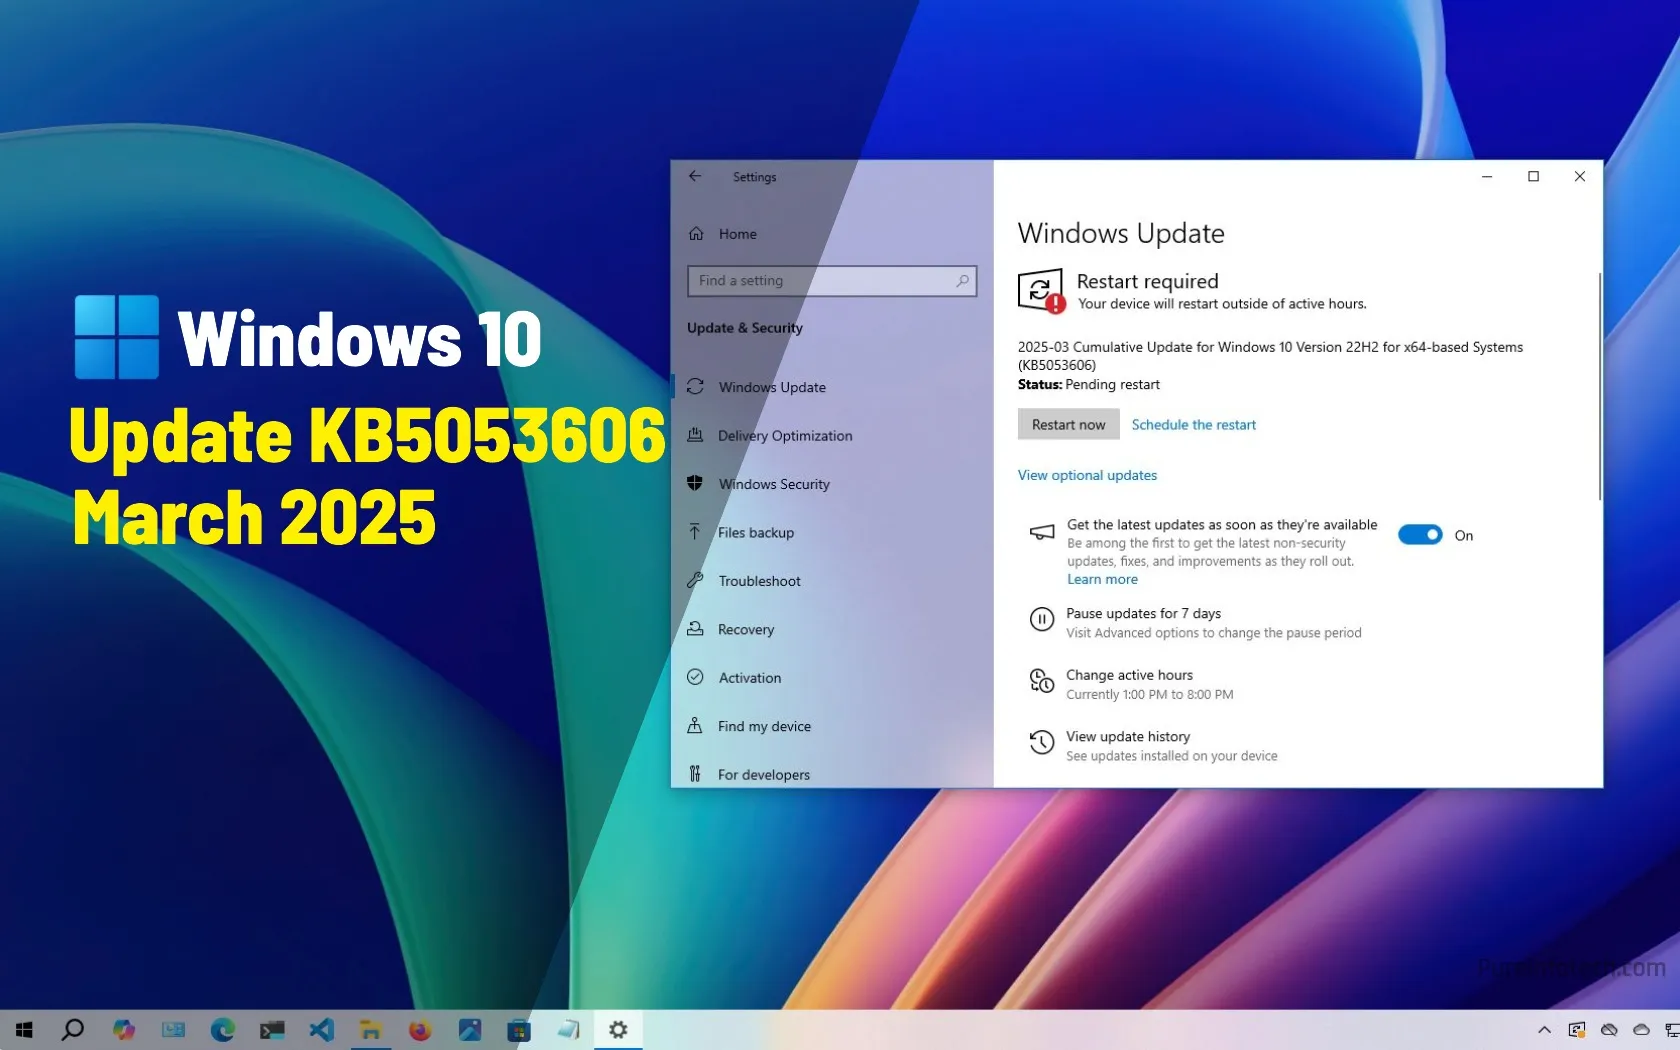Open Delivery Optimization settings
The image size is (1680, 1050).
[x=784, y=436]
